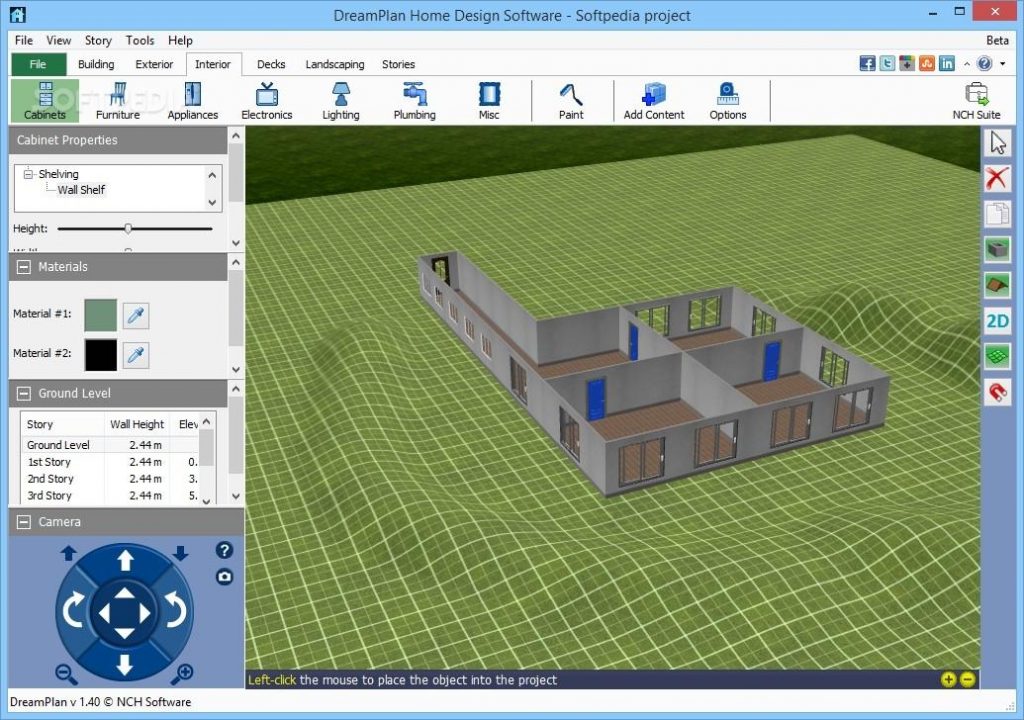Select the copy object tool
This screenshot has width=1024, height=720.
[996, 213]
